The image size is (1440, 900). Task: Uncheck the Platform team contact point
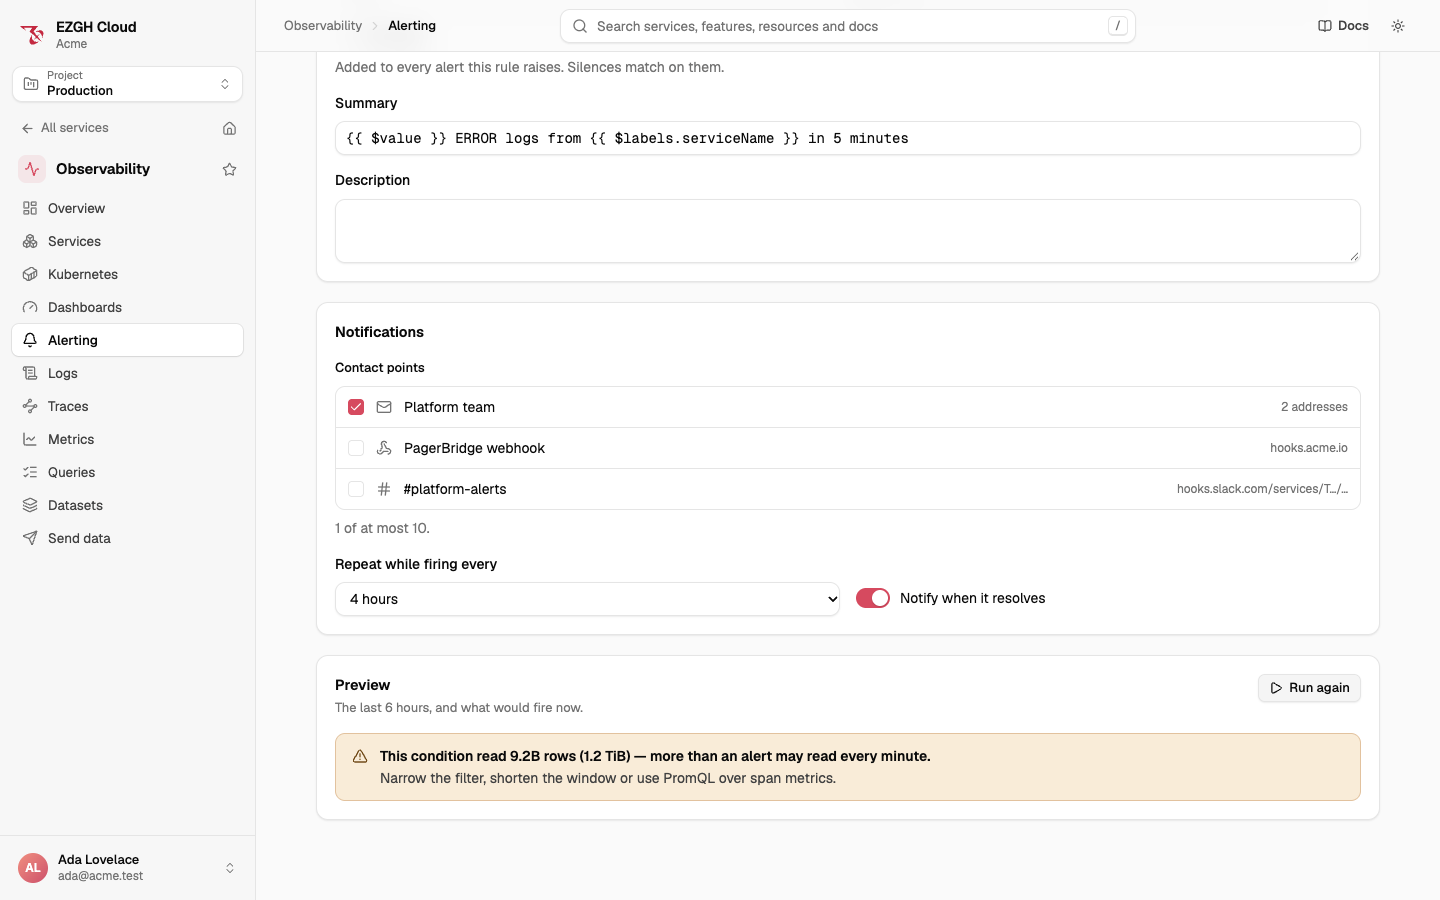click(356, 407)
